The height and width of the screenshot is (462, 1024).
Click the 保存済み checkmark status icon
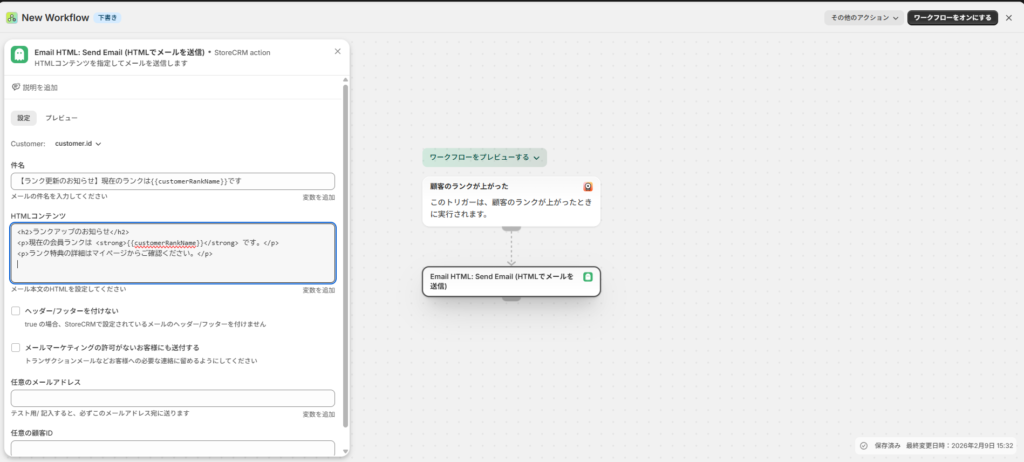point(863,446)
